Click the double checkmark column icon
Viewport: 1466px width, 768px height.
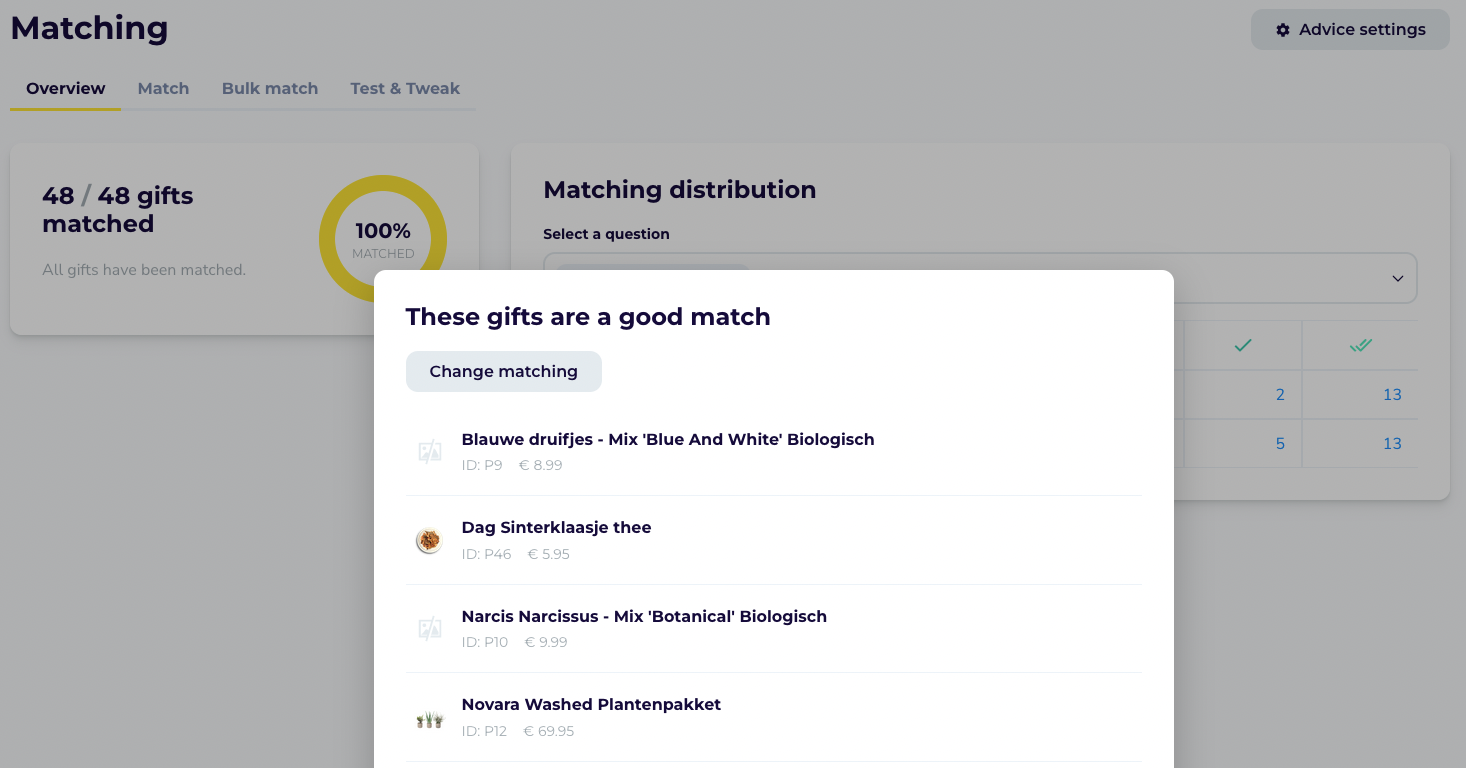[x=1360, y=345]
